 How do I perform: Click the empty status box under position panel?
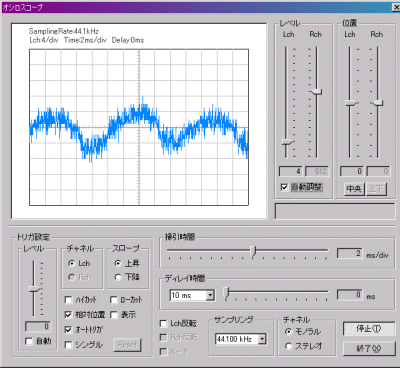click(x=334, y=211)
